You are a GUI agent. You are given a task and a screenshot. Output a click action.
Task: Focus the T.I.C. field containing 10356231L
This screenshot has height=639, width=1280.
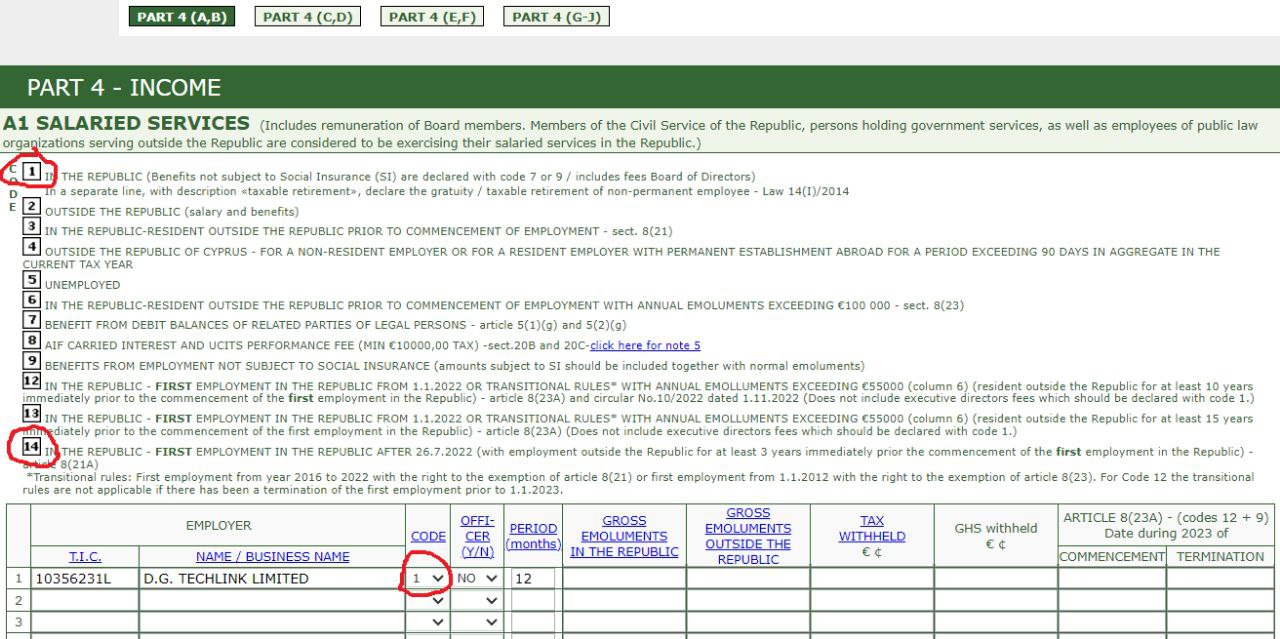pyautogui.click(x=84, y=578)
